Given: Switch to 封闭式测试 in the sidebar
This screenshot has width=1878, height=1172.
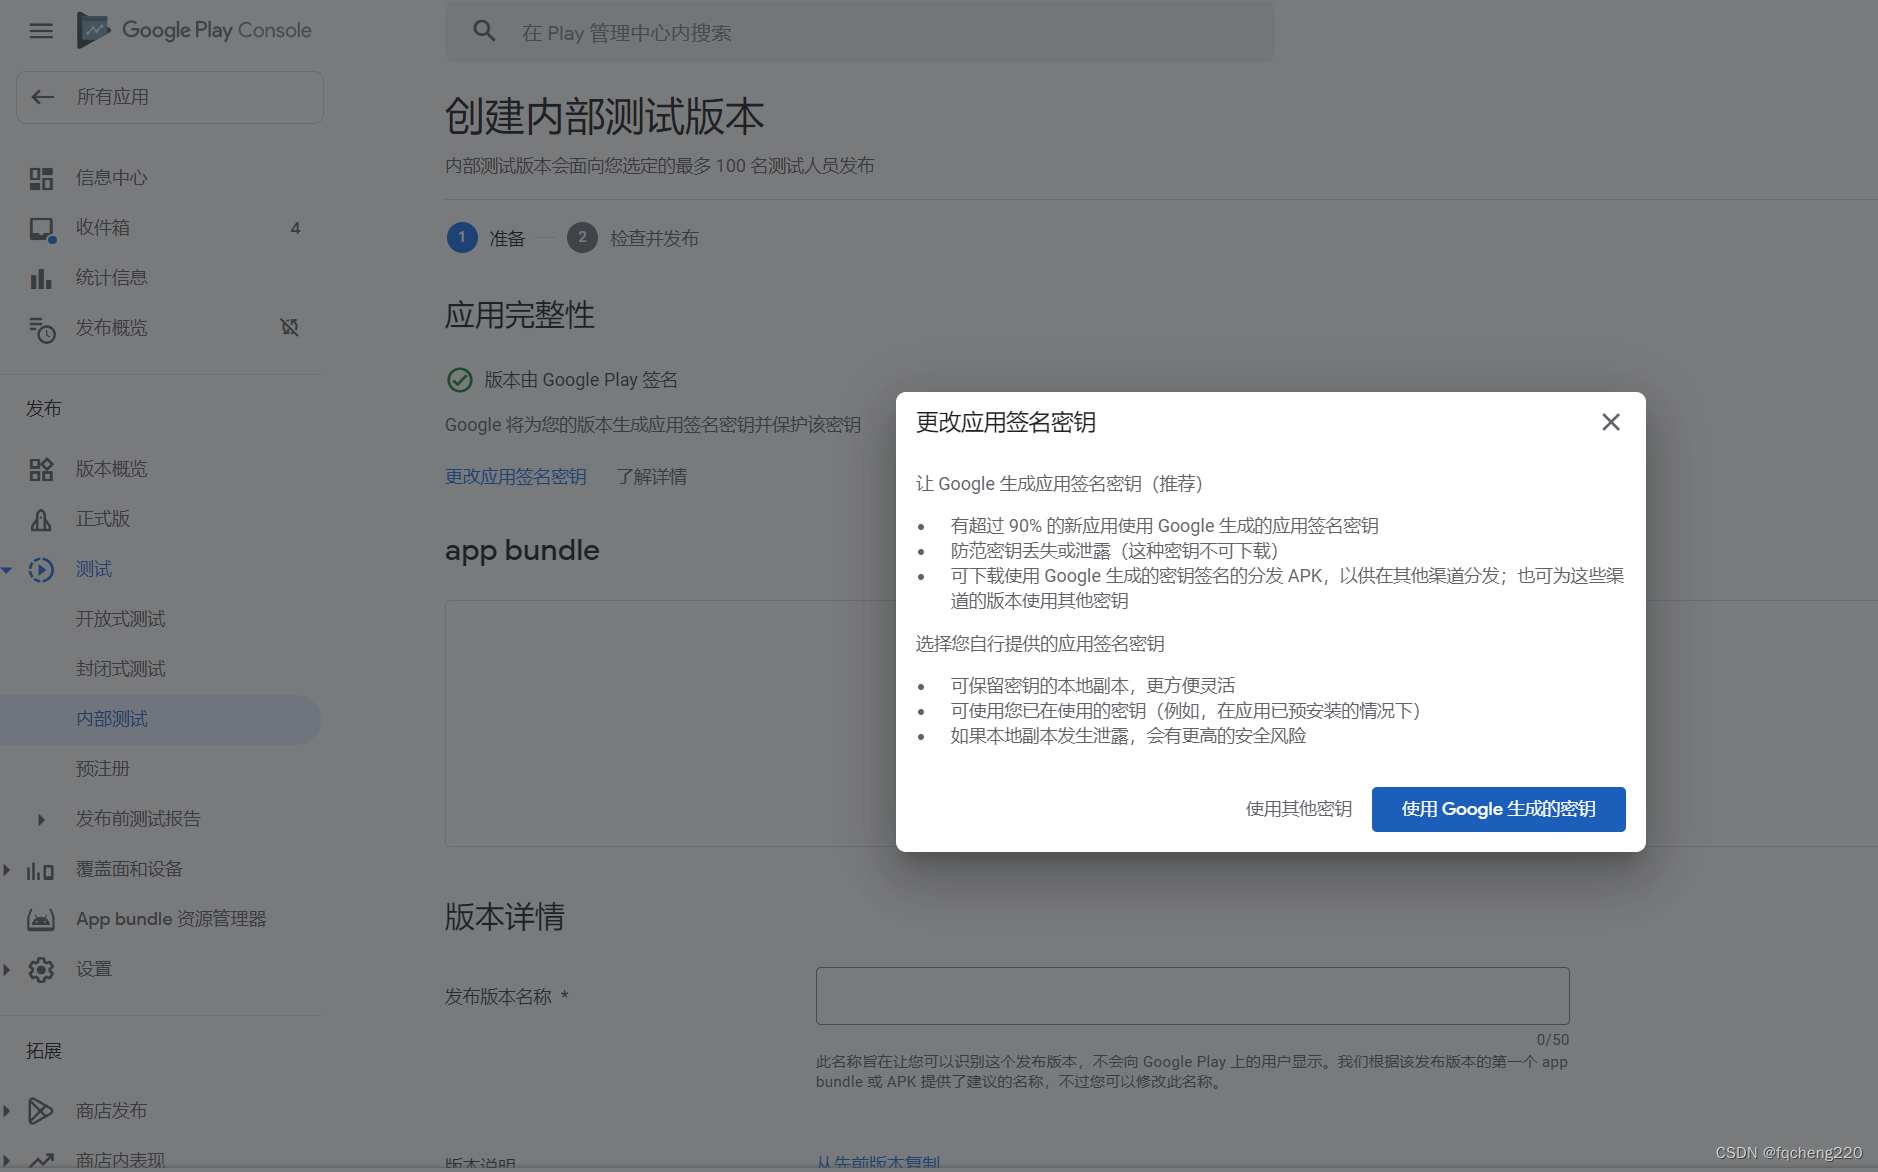Looking at the screenshot, I should (120, 668).
